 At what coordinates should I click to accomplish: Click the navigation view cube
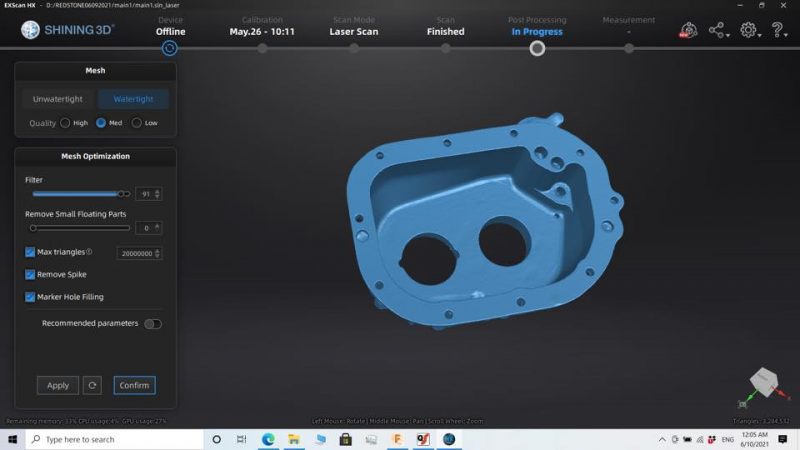tap(764, 382)
